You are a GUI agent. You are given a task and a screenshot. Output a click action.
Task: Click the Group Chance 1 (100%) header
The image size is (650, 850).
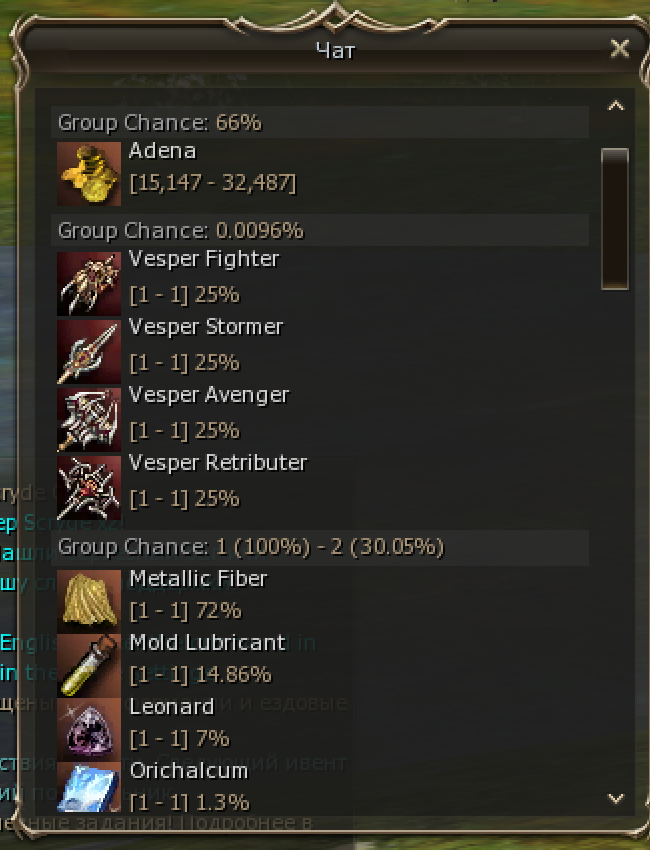[320, 547]
